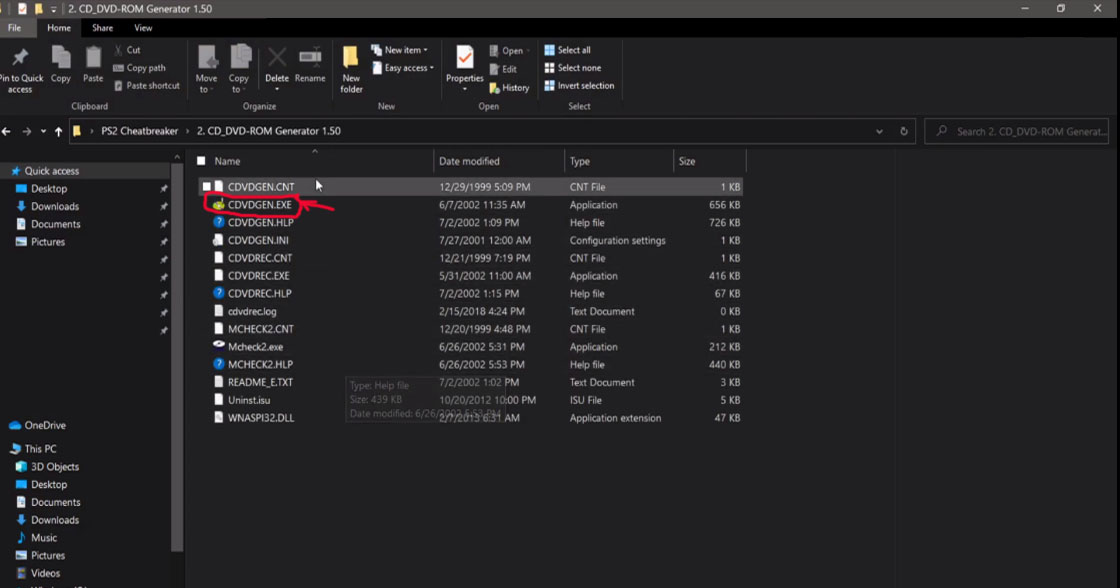Click the Rename icon in Organize group
The image size is (1120, 588).
click(310, 58)
